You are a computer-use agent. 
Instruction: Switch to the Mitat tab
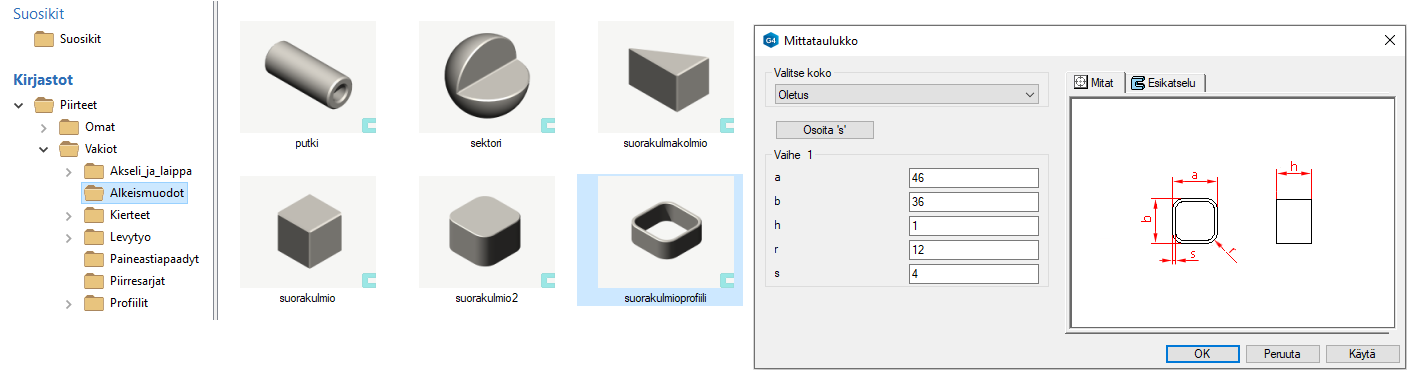tap(1096, 83)
